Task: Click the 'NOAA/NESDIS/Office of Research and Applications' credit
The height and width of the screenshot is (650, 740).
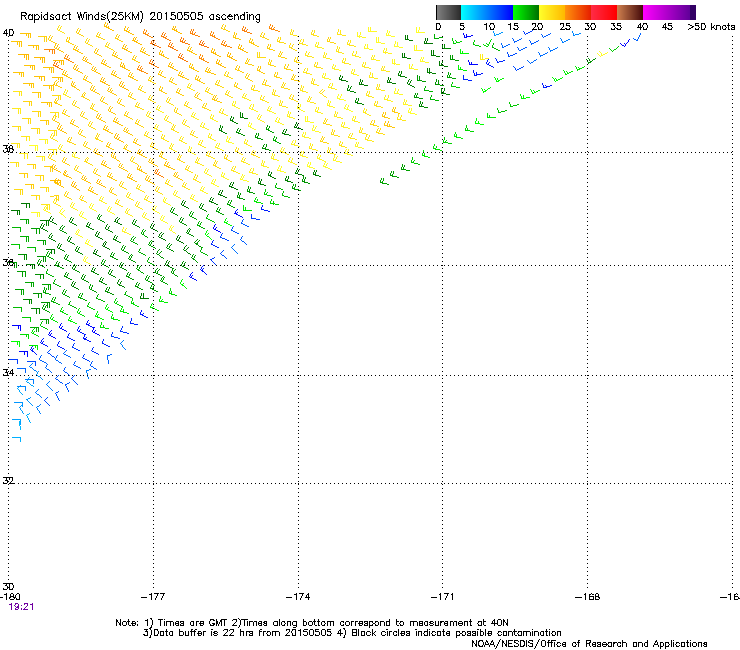Action: tap(589, 644)
